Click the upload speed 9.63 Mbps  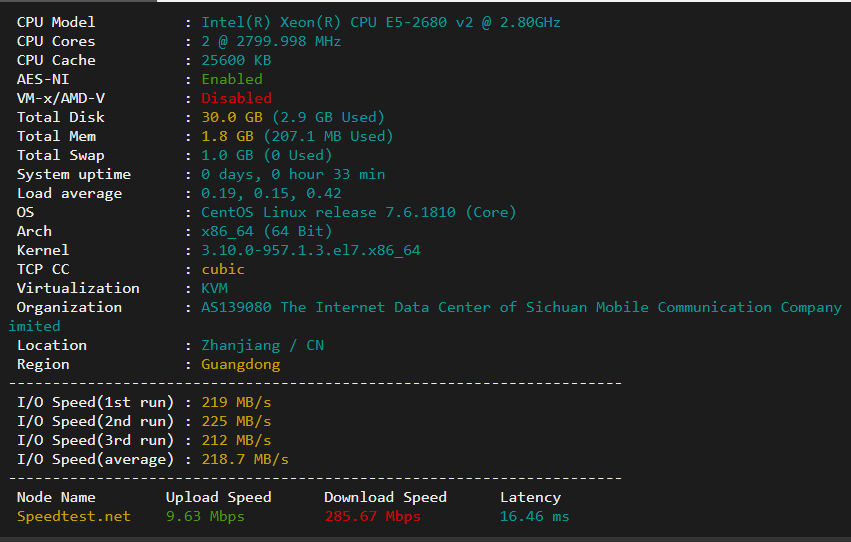point(205,516)
